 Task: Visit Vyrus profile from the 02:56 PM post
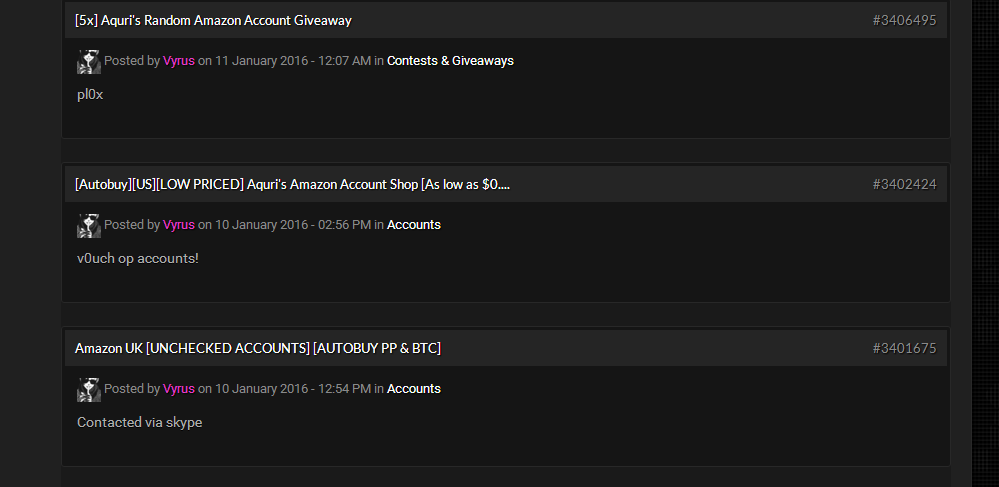(x=179, y=225)
